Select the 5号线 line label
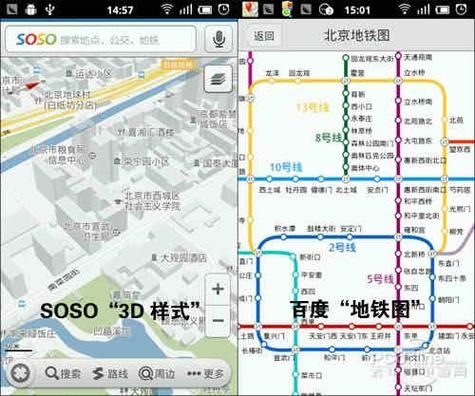This screenshot has width=475, height=396. pos(380,279)
